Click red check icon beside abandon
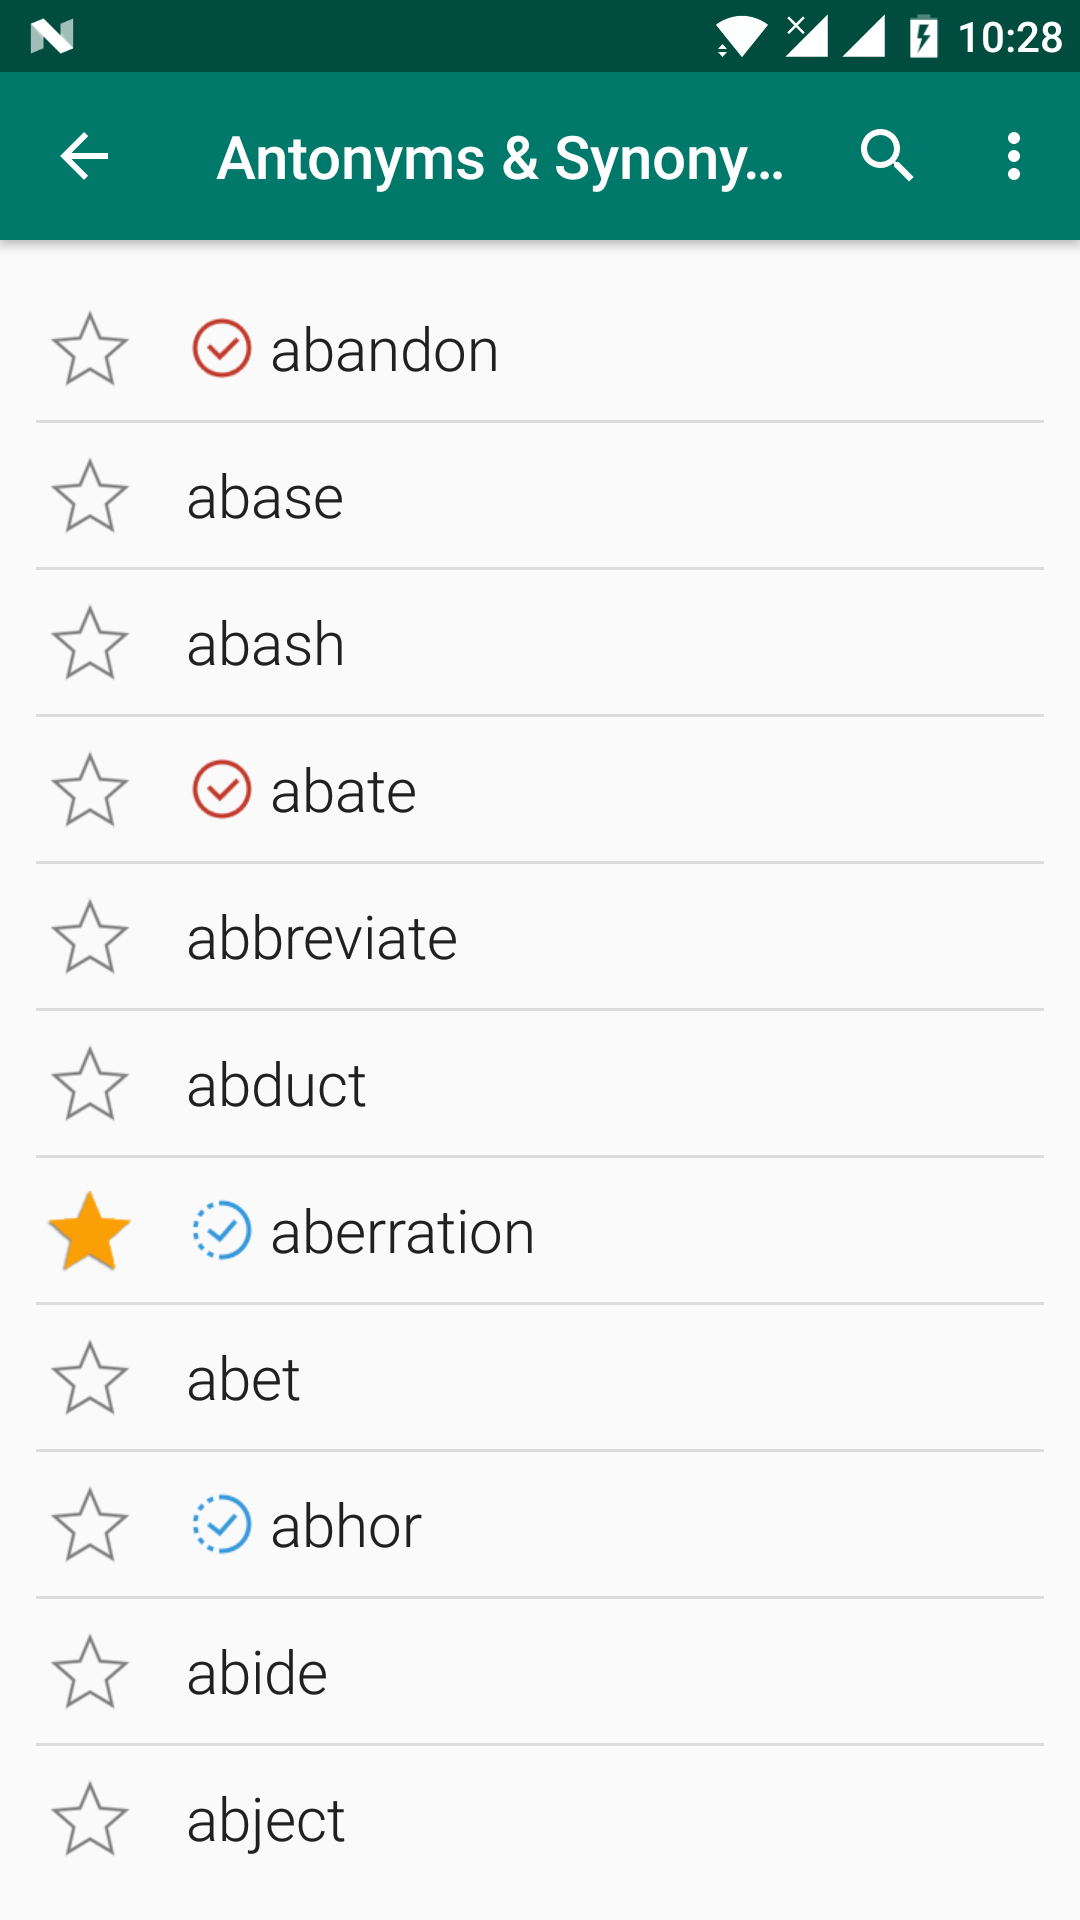 pyautogui.click(x=221, y=349)
